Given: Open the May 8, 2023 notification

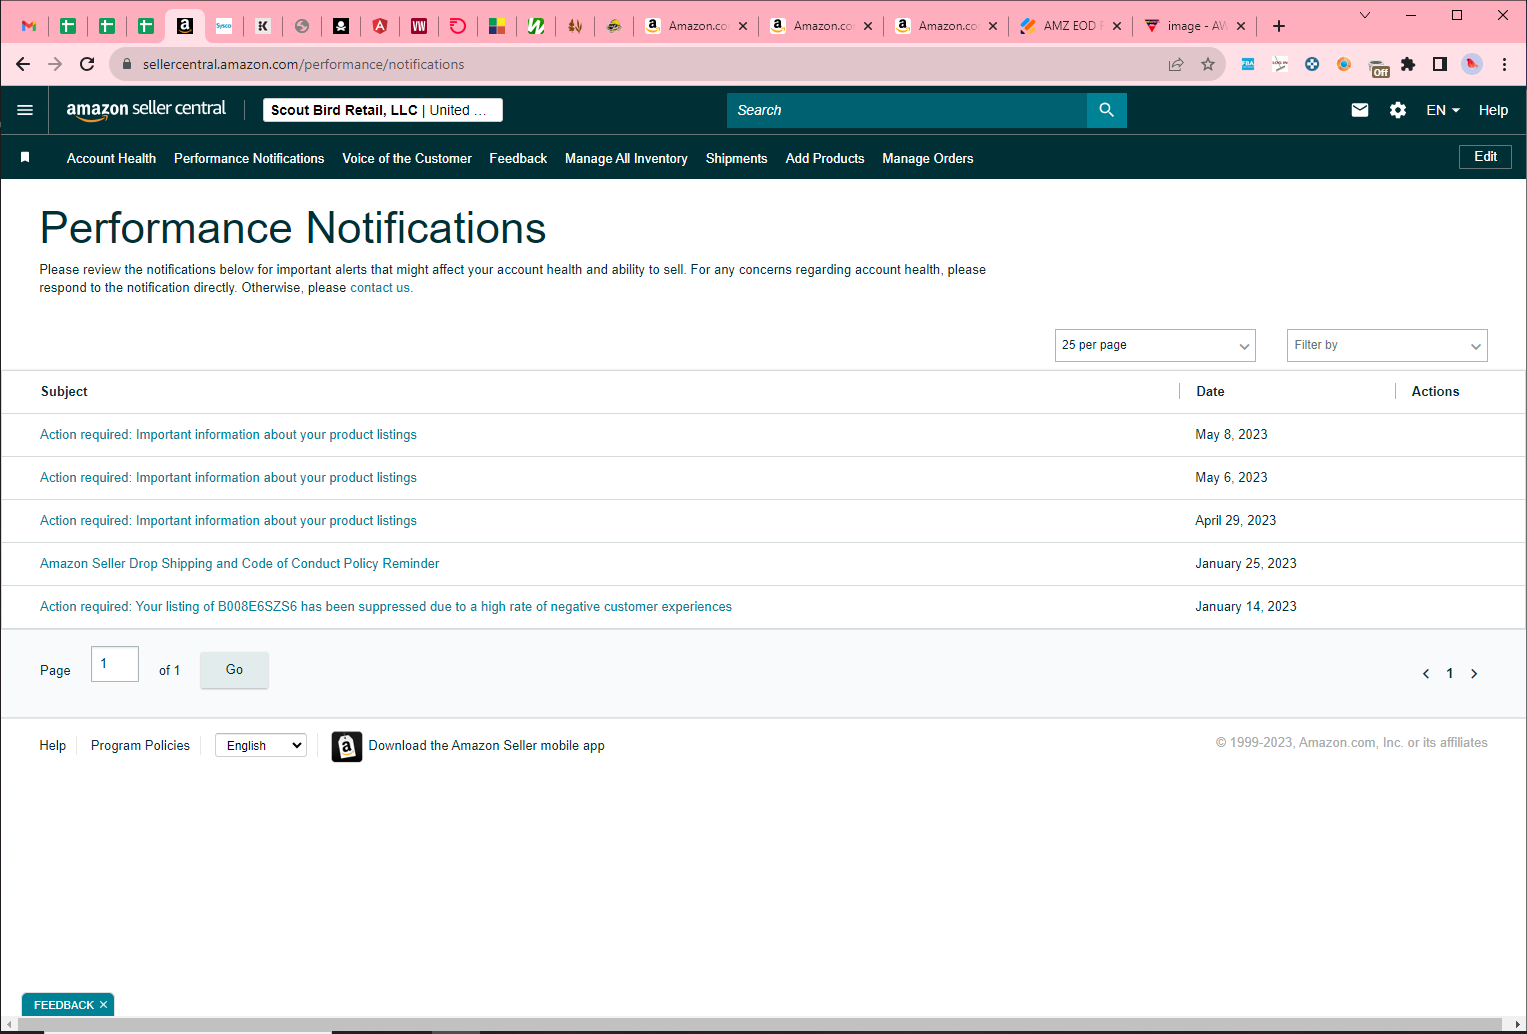Looking at the screenshot, I should 228,435.
